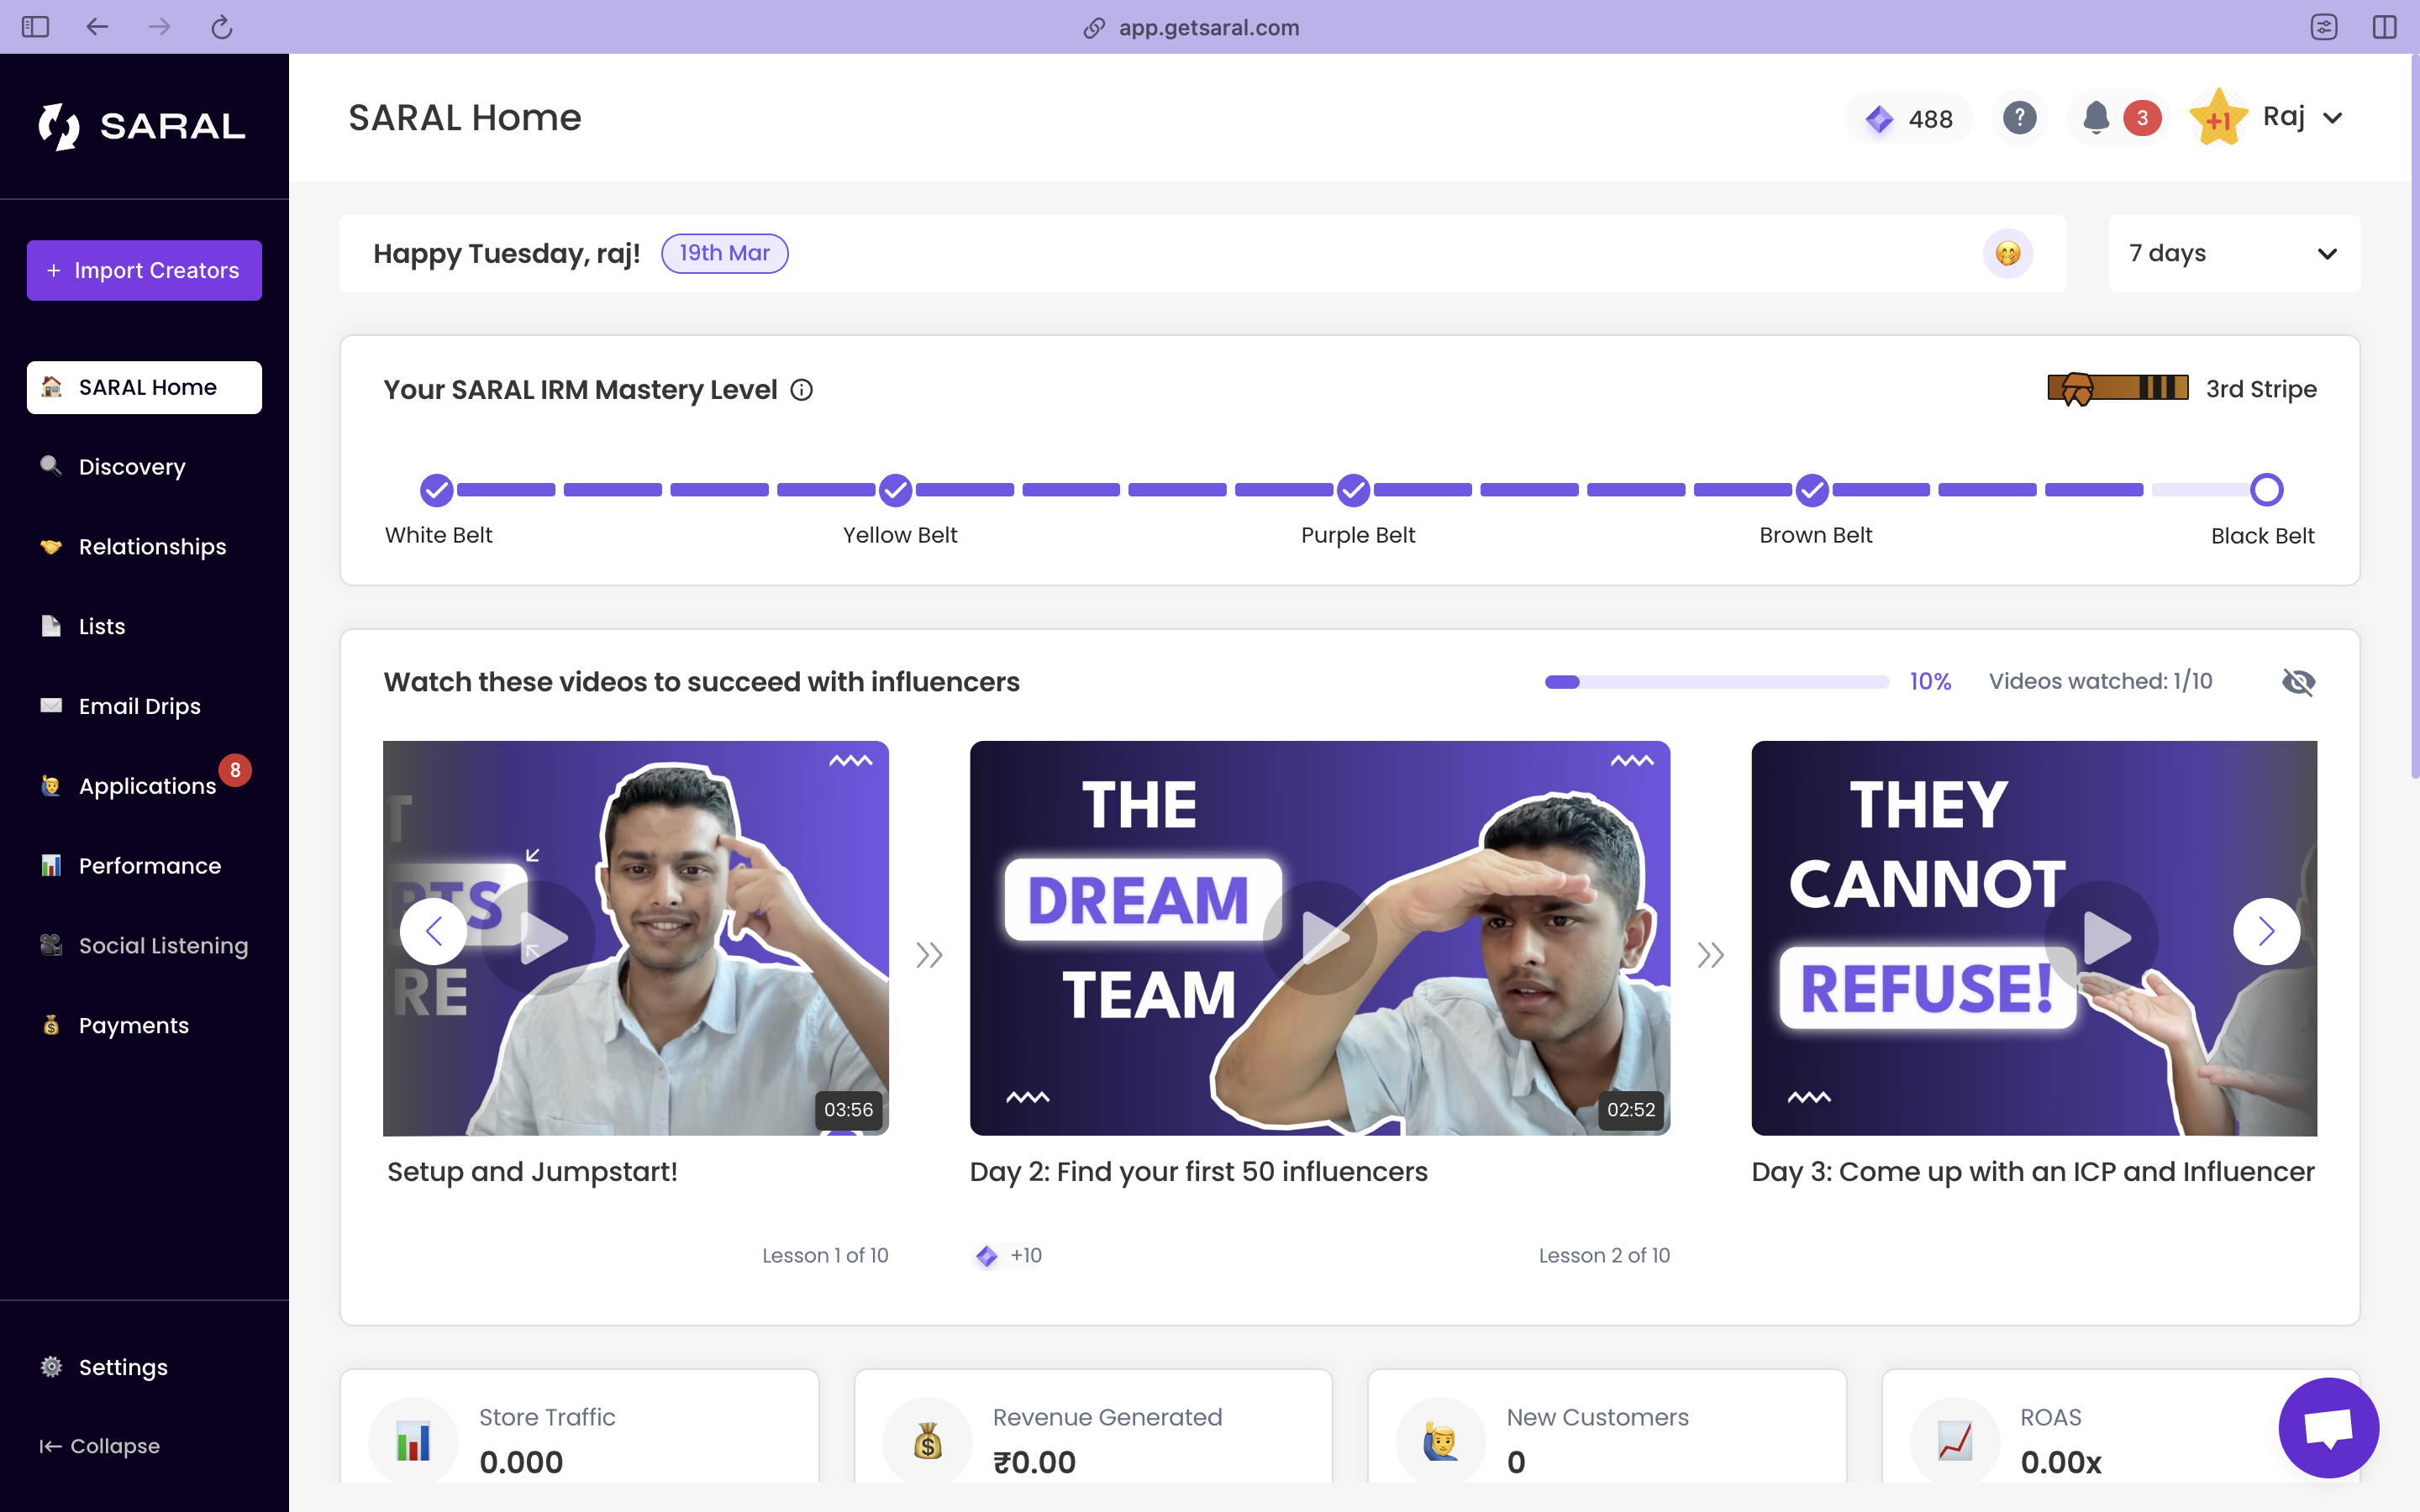Expand the 7 days date range dropdown
Image resolution: width=2420 pixels, height=1512 pixels.
tap(2234, 253)
